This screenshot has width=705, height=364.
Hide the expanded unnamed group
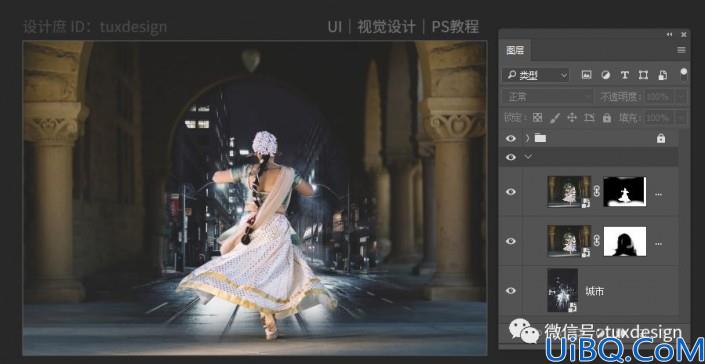[x=511, y=157]
